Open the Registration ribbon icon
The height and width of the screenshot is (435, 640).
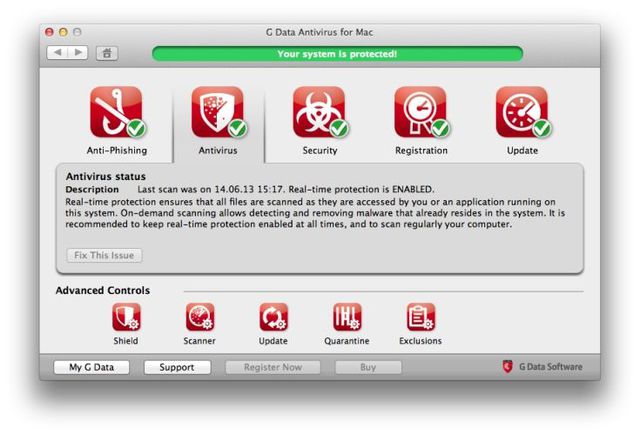(421, 112)
